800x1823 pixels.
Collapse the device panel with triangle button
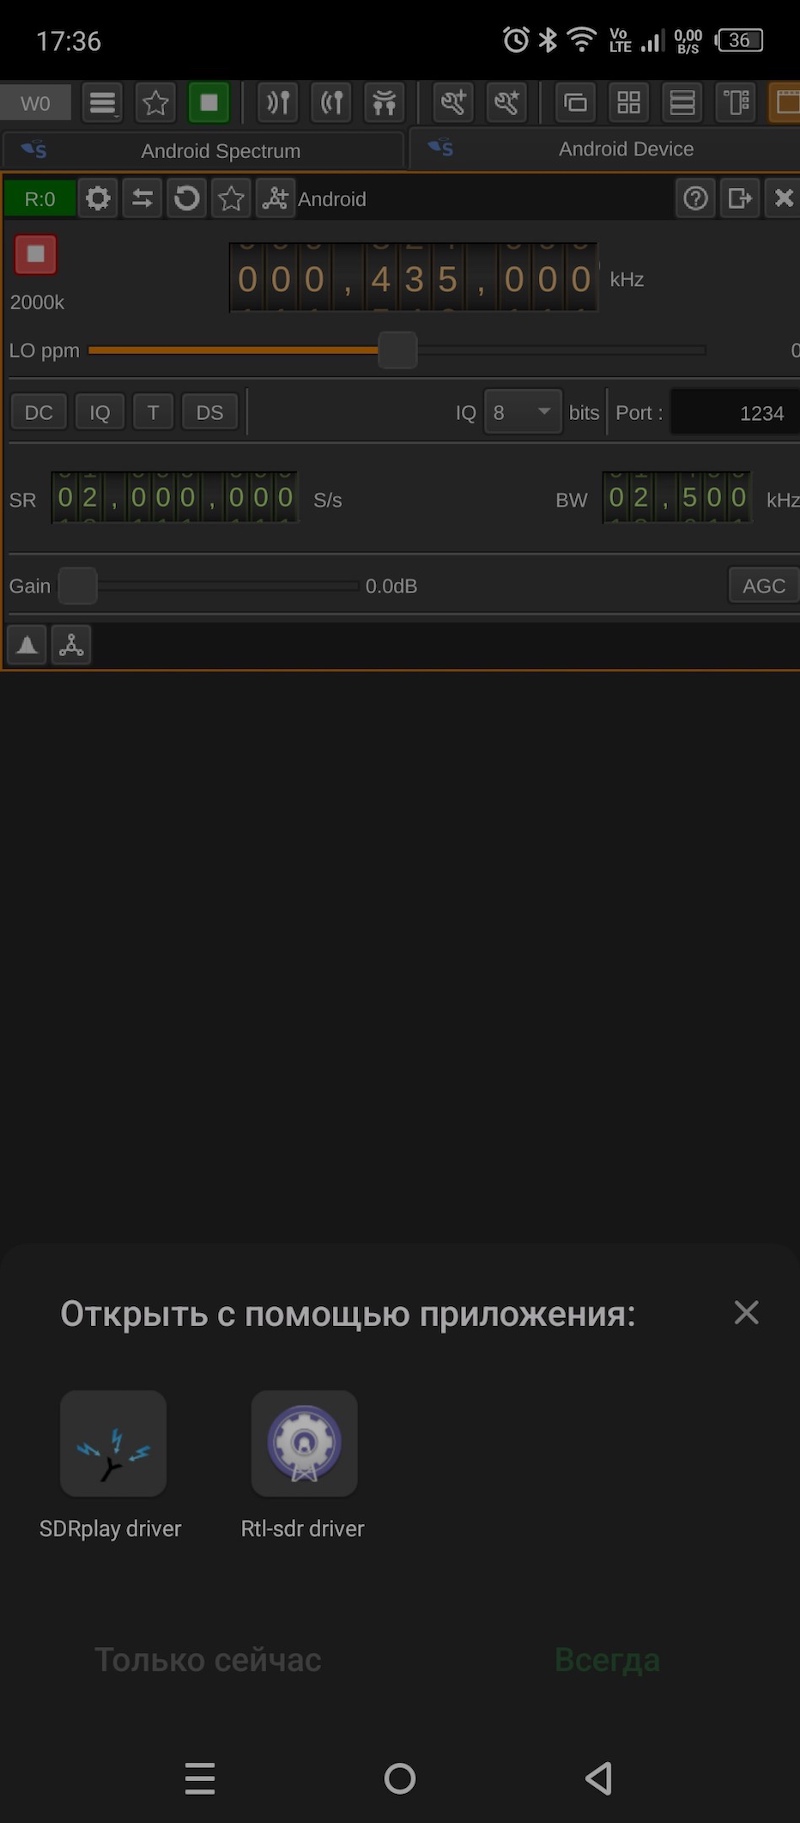tap(27, 645)
